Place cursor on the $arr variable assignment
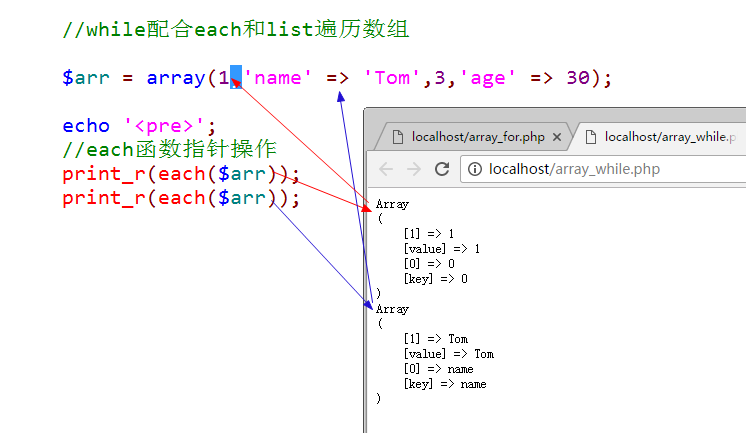This screenshot has height=433, width=746. [x=84, y=77]
